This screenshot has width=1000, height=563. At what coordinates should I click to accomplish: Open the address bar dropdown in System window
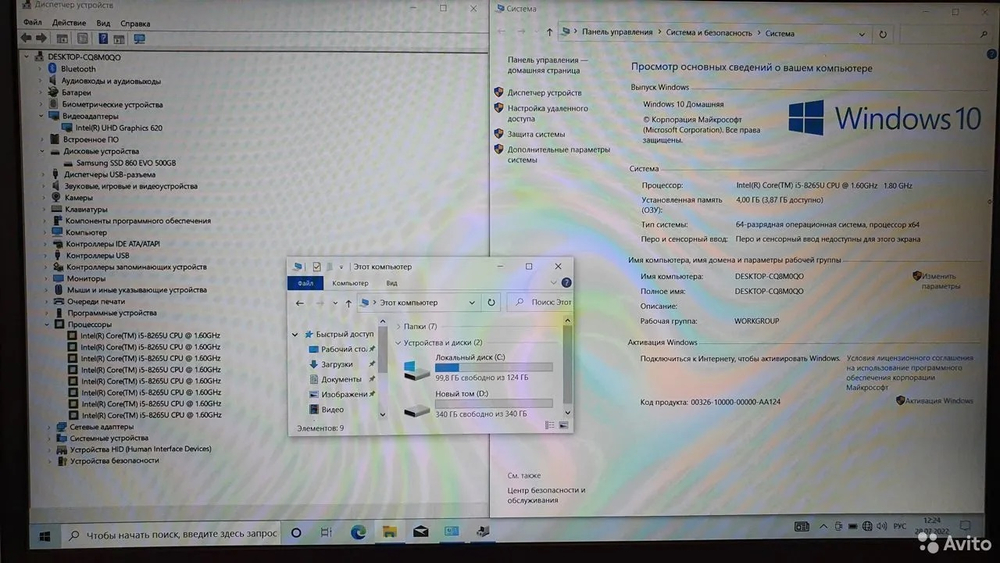click(862, 34)
